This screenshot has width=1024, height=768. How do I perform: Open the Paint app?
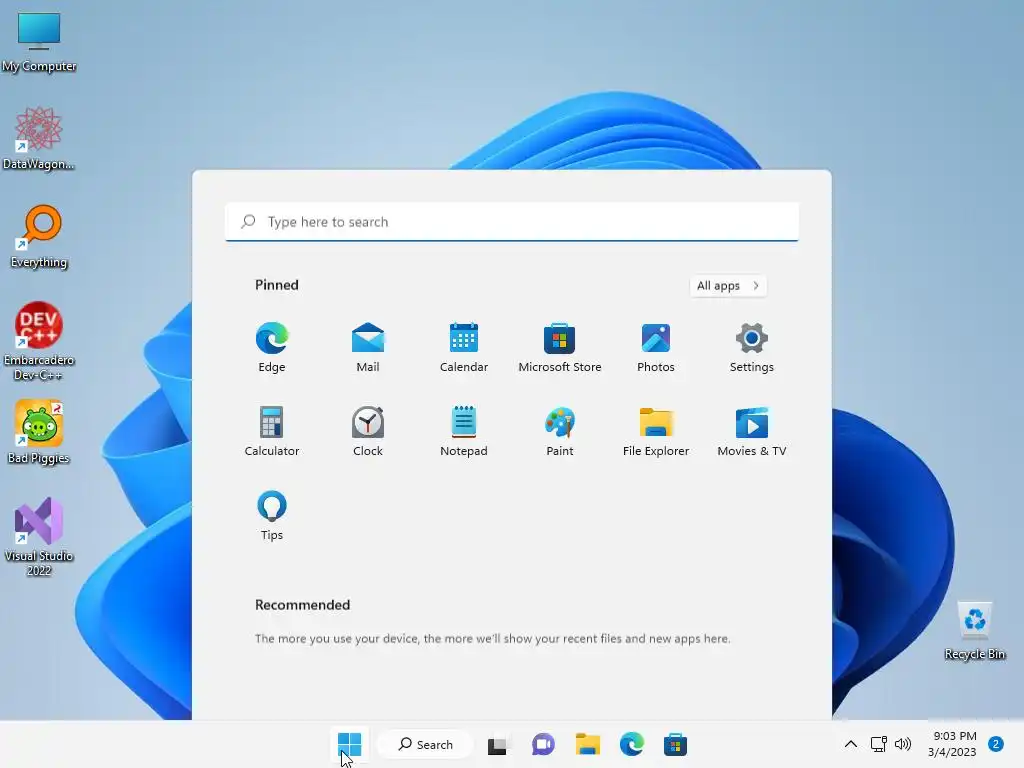tap(560, 431)
